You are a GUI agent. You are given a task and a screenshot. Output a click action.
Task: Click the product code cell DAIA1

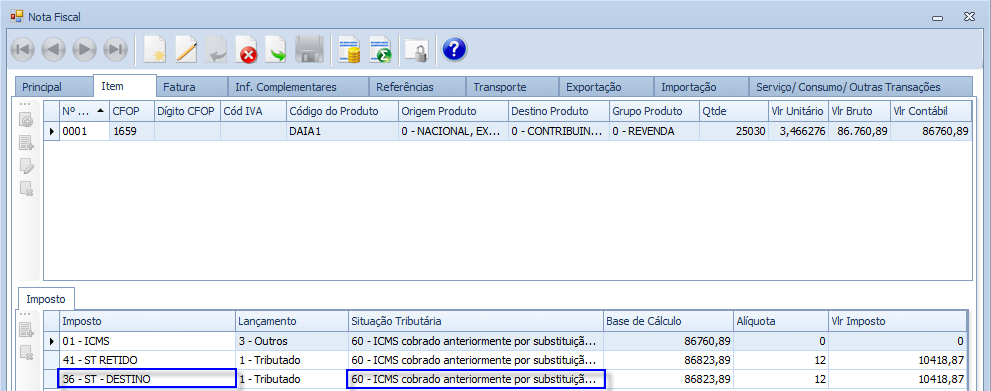tap(342, 131)
